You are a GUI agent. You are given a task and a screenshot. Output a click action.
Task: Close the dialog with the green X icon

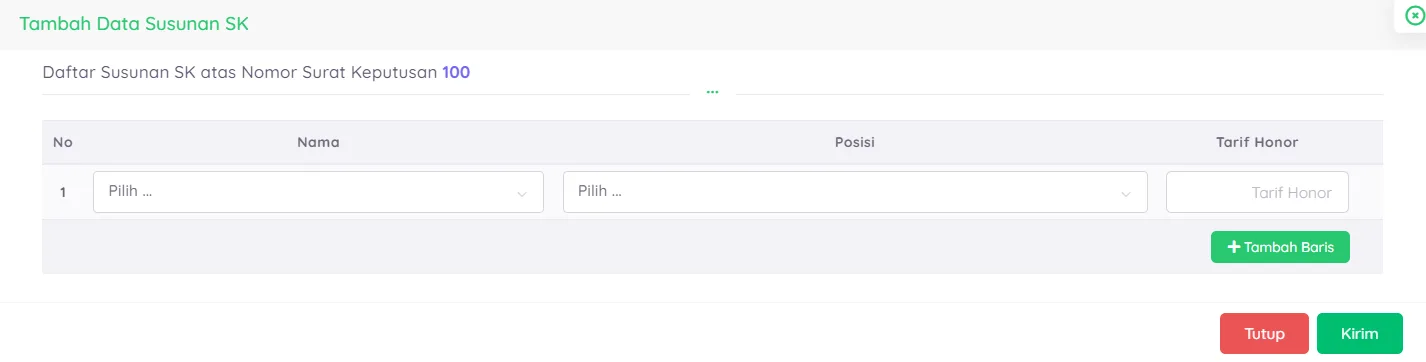click(1414, 16)
